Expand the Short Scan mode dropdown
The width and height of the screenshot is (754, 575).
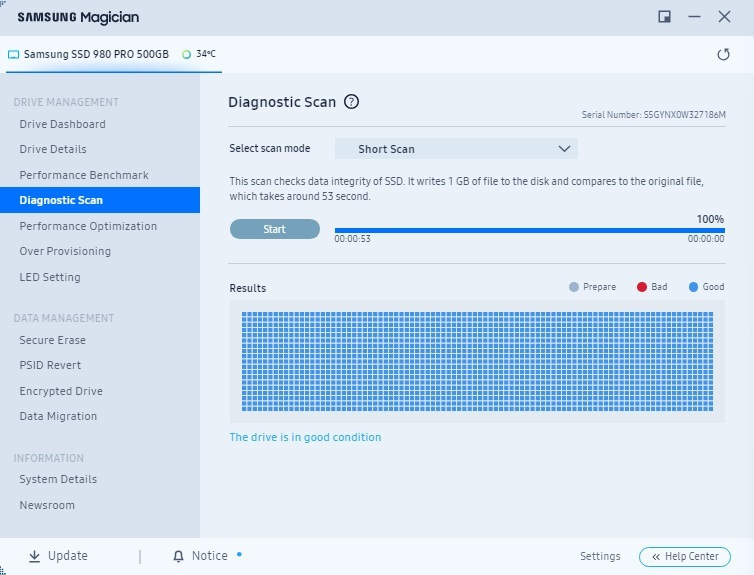pos(456,149)
